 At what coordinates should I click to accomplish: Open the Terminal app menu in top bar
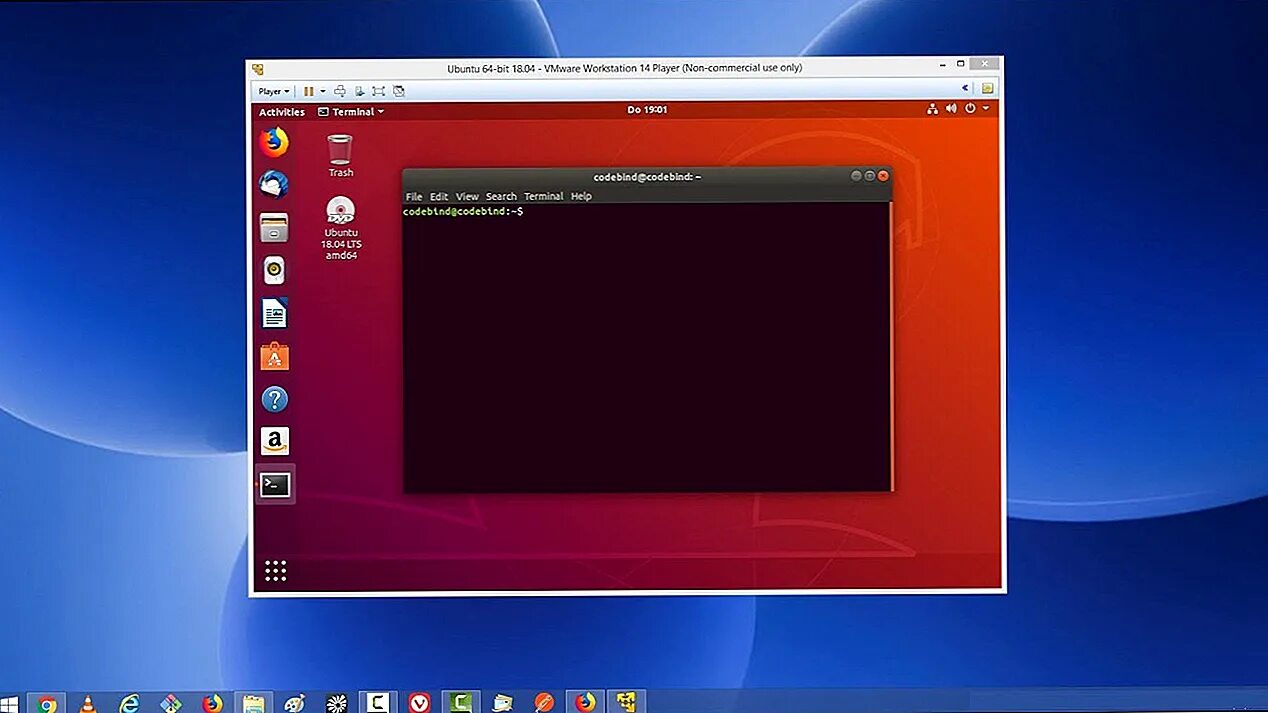tap(351, 112)
